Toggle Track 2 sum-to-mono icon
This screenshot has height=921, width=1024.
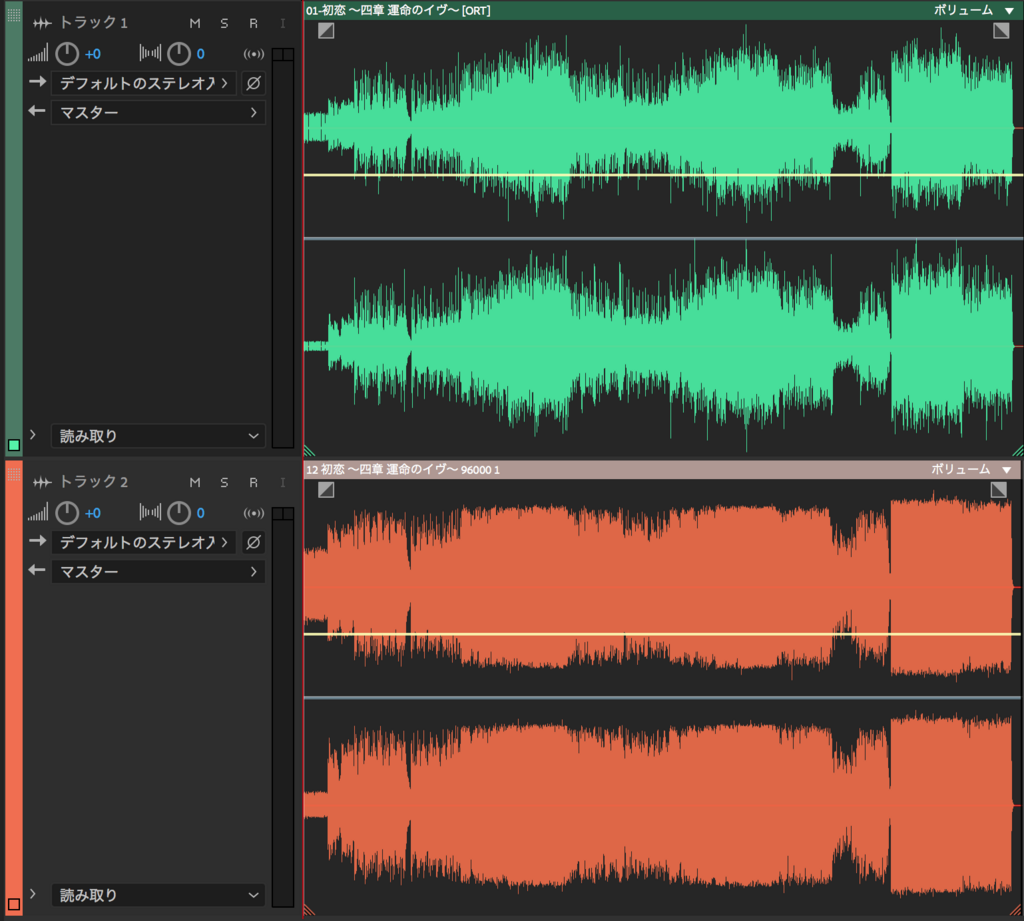[x=253, y=513]
